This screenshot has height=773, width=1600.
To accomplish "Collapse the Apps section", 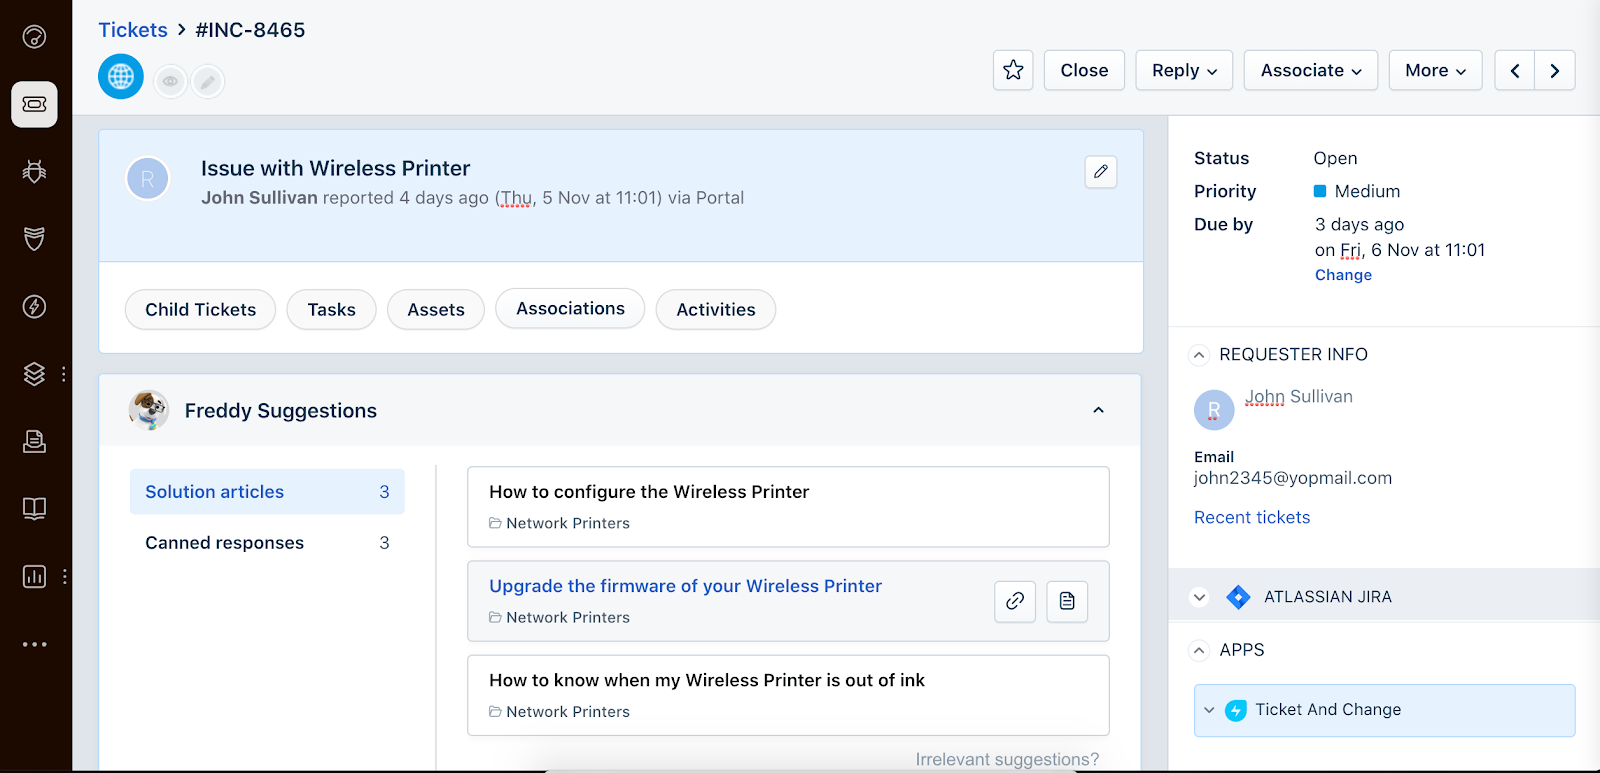I will [1199, 650].
